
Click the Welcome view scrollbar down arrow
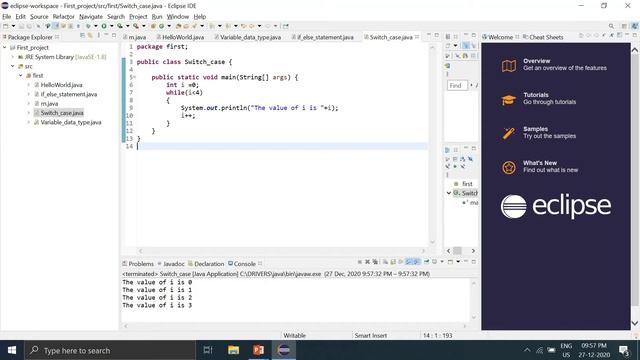(x=635, y=323)
